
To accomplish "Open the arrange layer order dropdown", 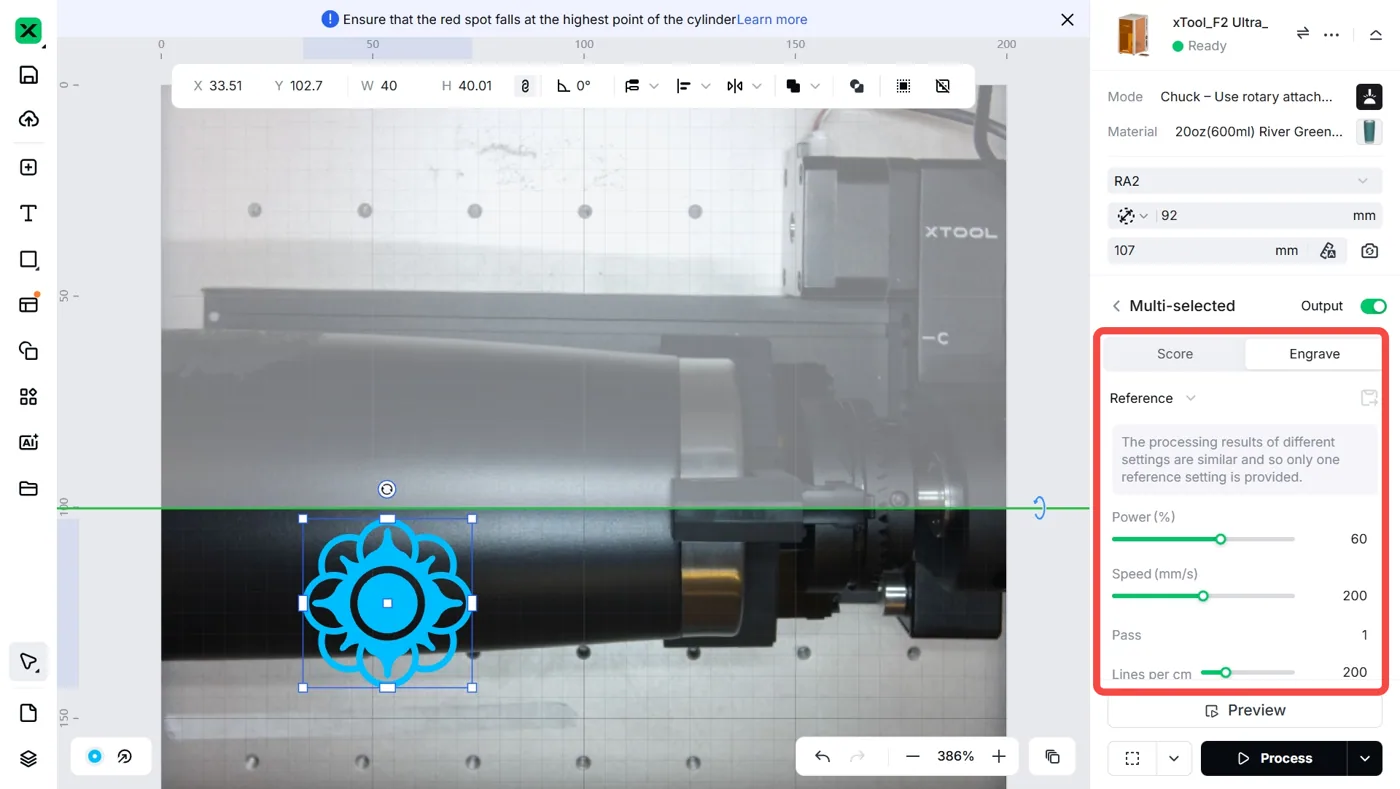I will point(641,86).
